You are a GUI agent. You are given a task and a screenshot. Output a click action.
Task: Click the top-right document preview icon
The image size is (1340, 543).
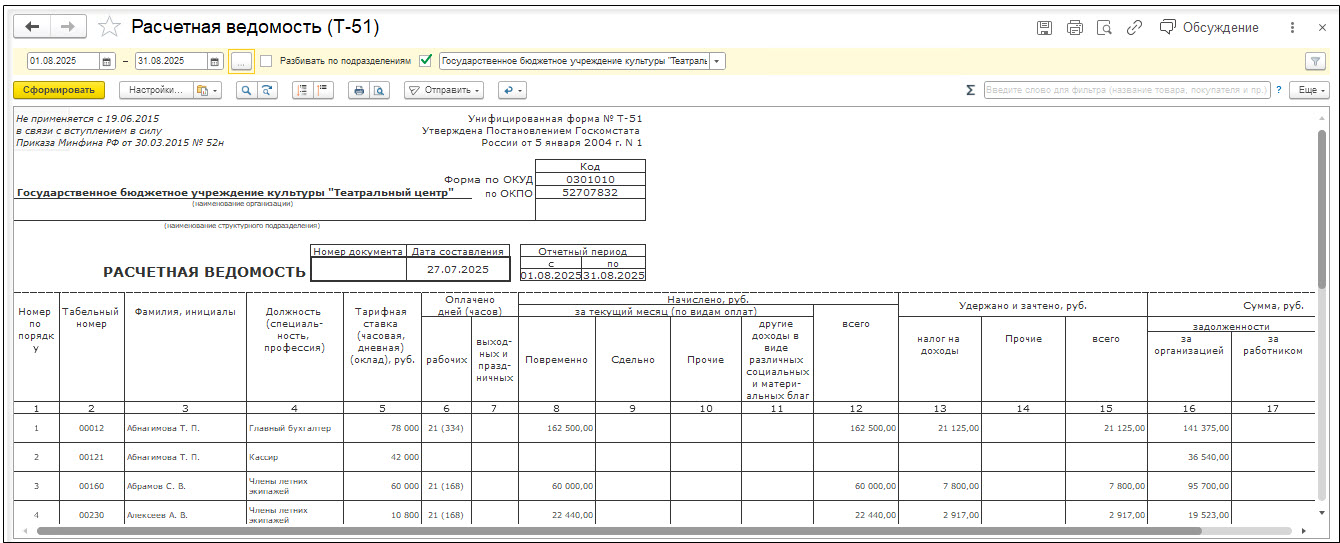click(x=1105, y=28)
